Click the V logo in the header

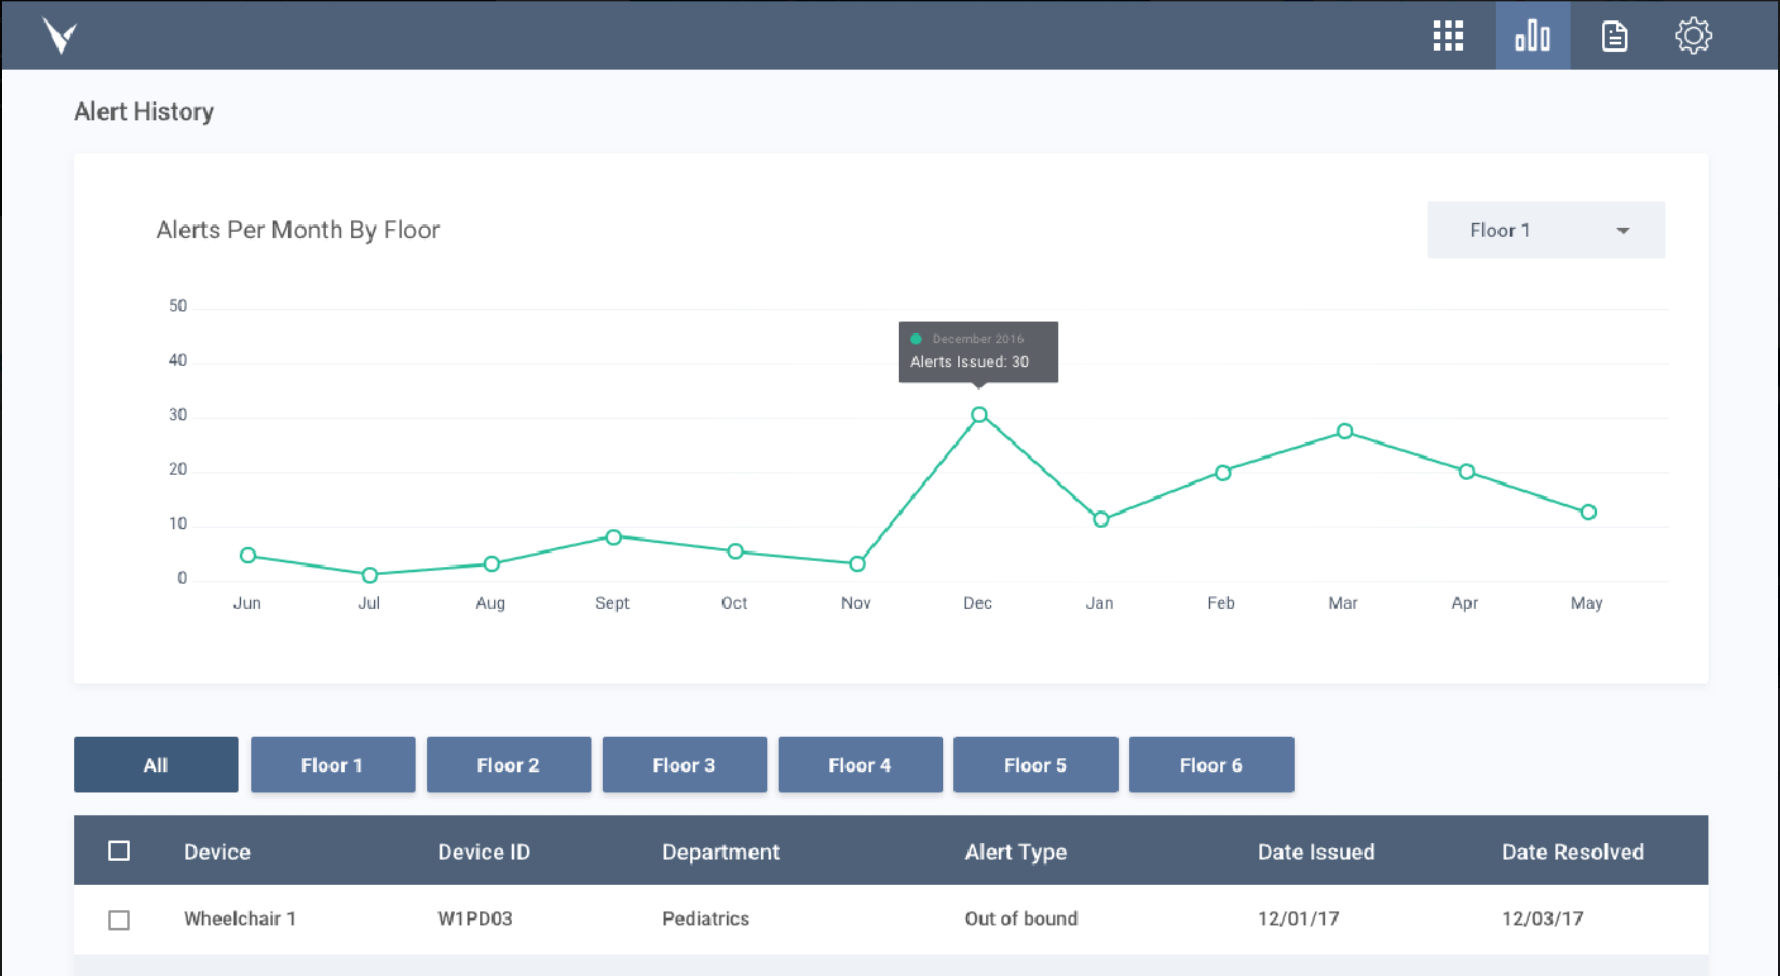[60, 36]
